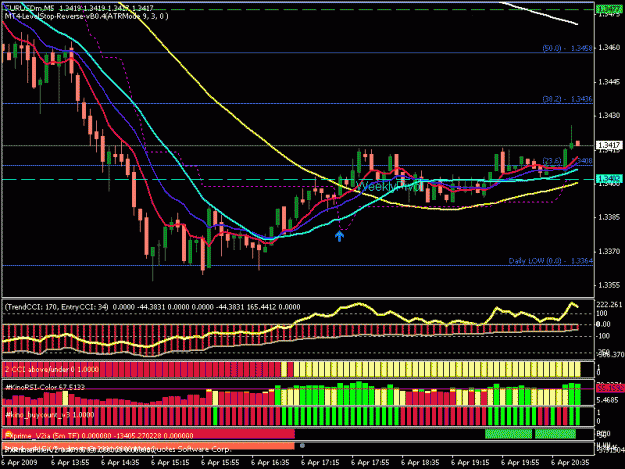The height and width of the screenshot is (469, 625).
Task: Click 1.3385 on the price scale
Action: [x=609, y=218]
